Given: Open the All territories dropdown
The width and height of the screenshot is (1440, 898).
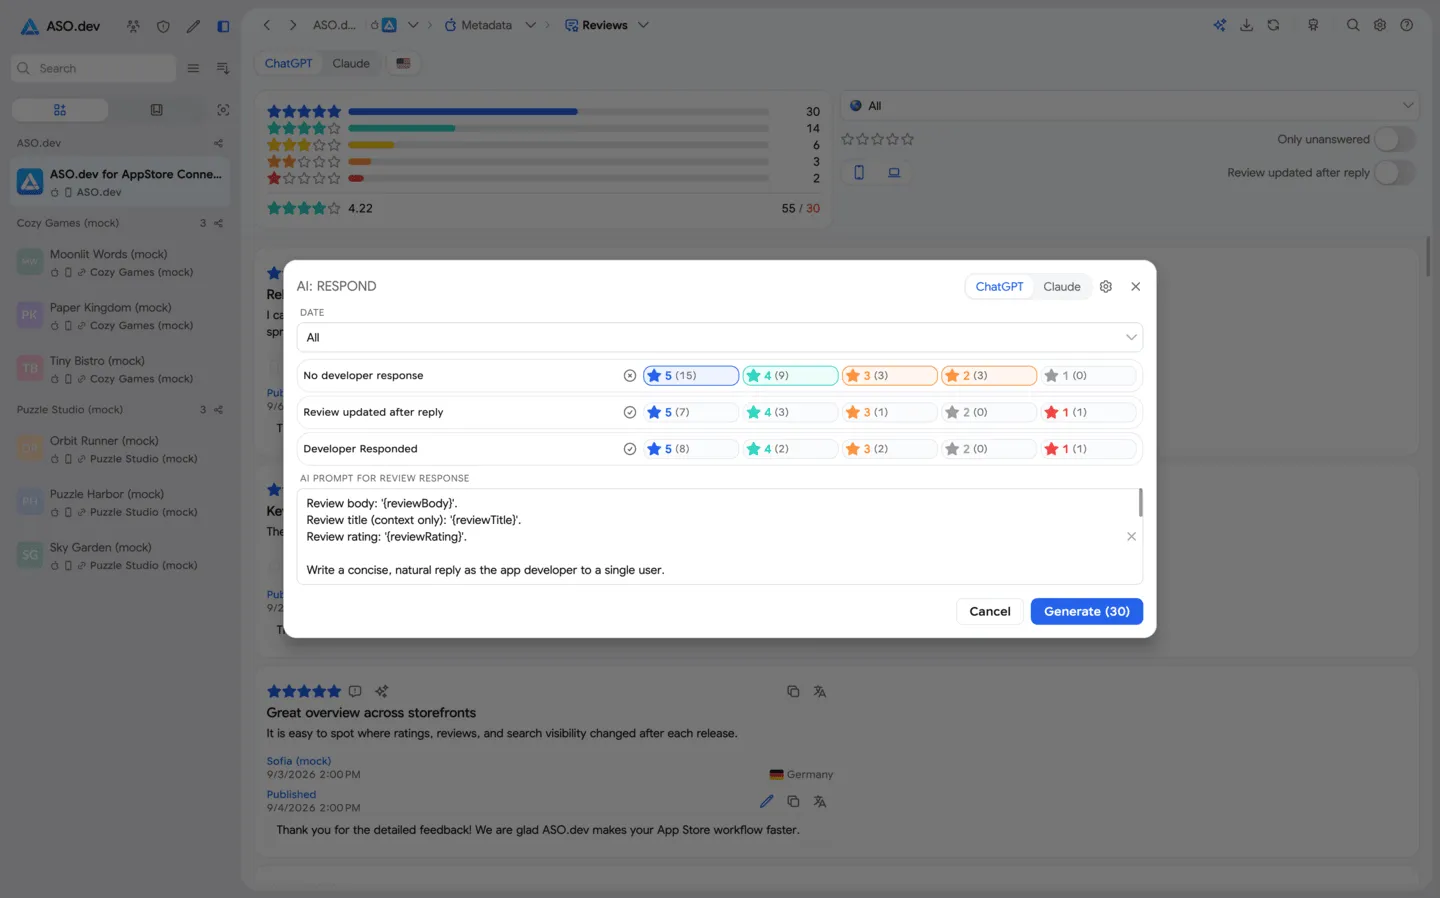Looking at the screenshot, I should coord(1130,105).
